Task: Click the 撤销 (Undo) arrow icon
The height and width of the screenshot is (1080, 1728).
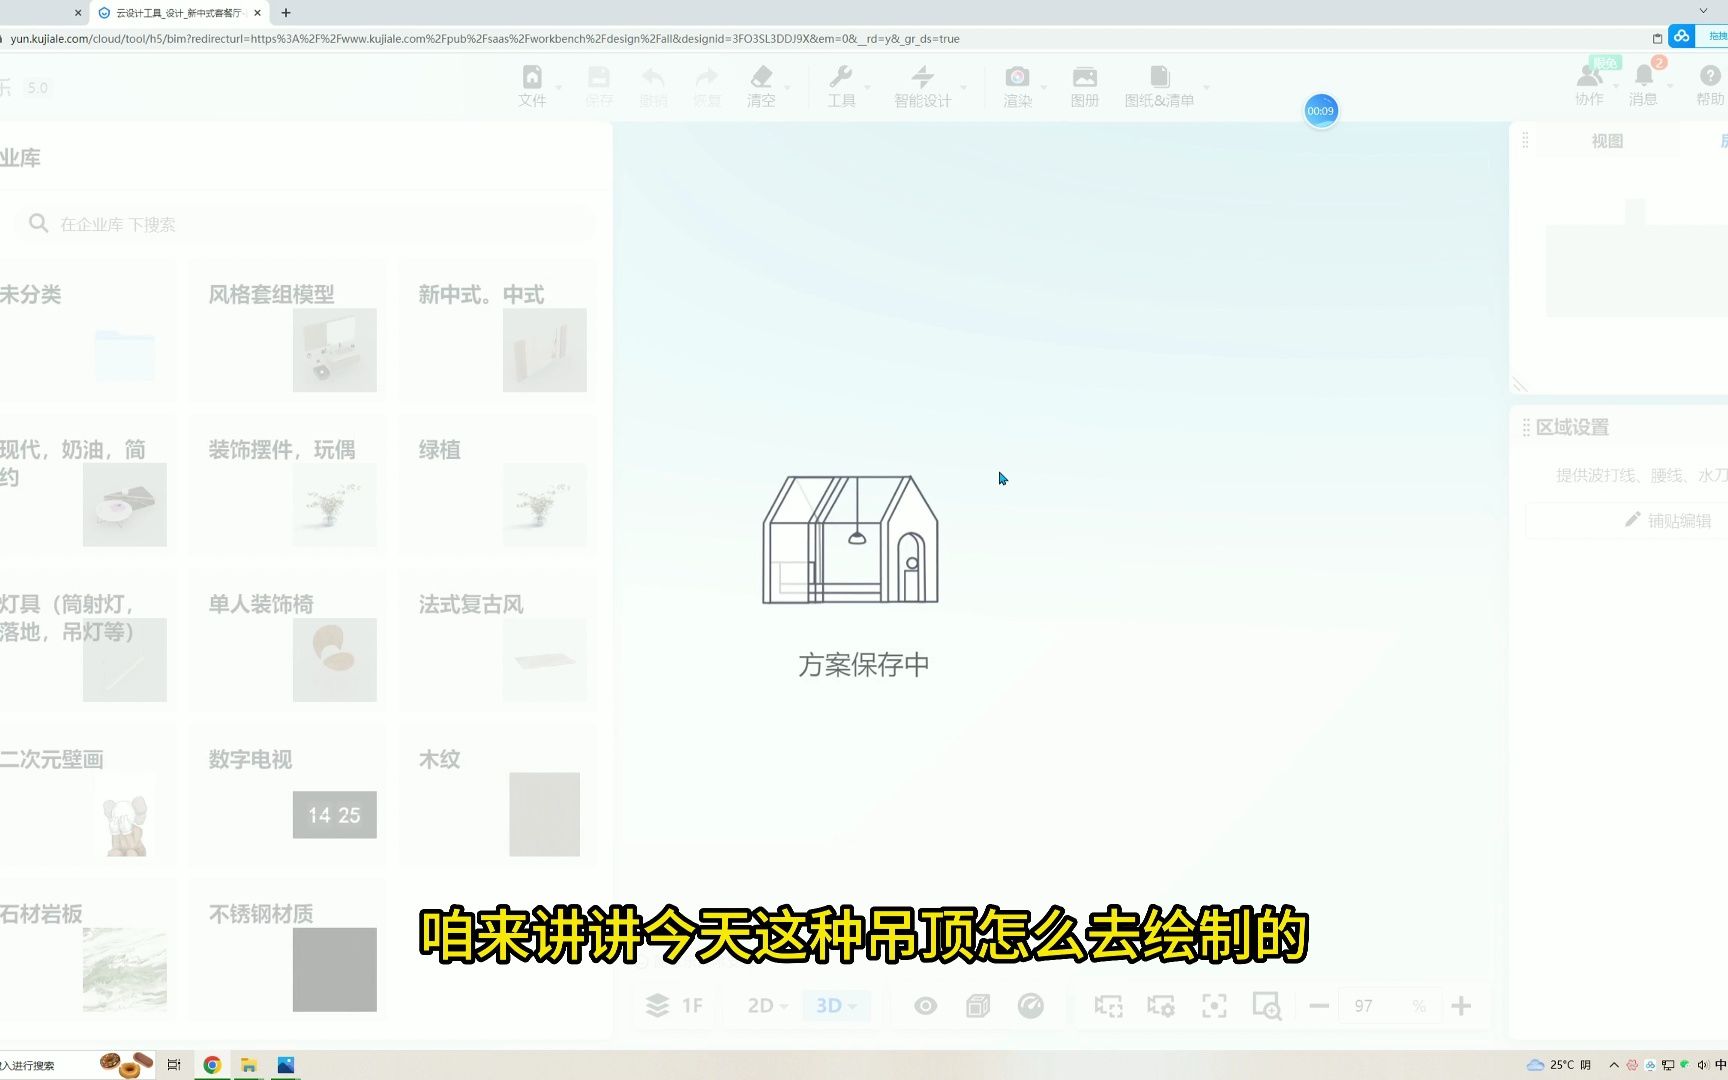Action: pyautogui.click(x=653, y=77)
